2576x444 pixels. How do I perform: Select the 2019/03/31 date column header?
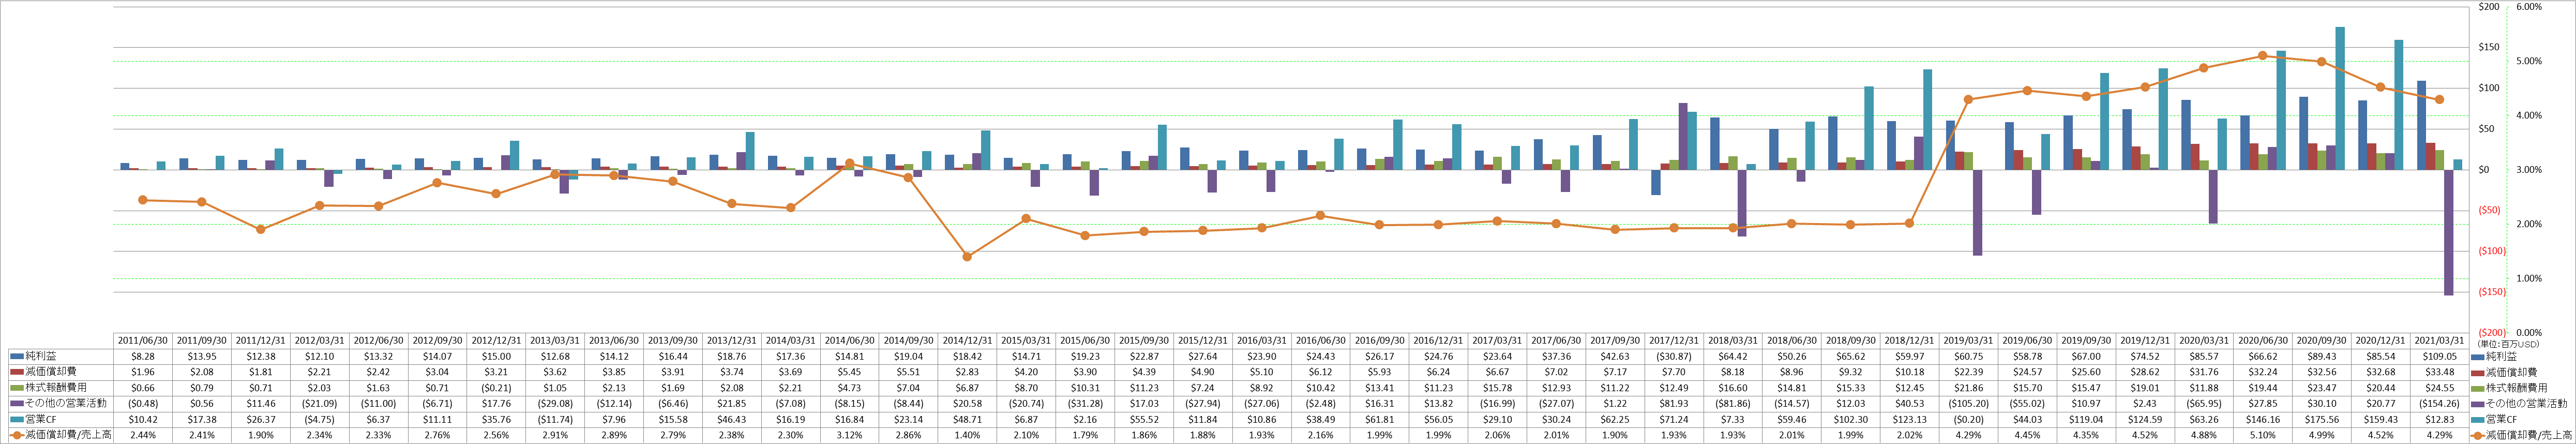pyautogui.click(x=1968, y=340)
